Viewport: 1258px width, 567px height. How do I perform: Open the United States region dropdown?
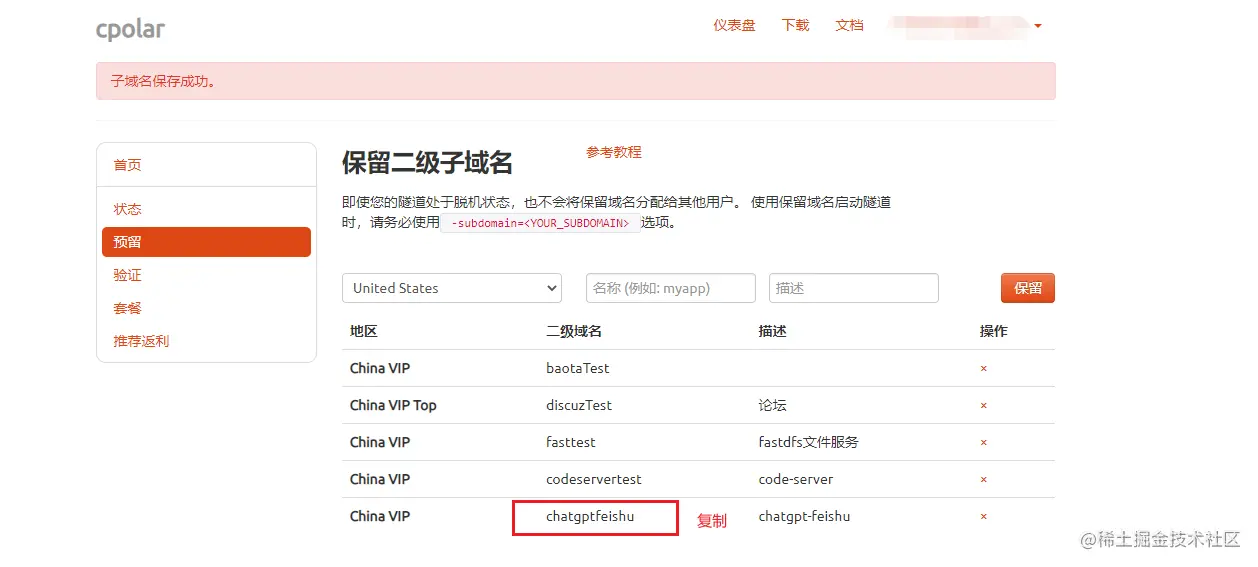[x=452, y=288]
